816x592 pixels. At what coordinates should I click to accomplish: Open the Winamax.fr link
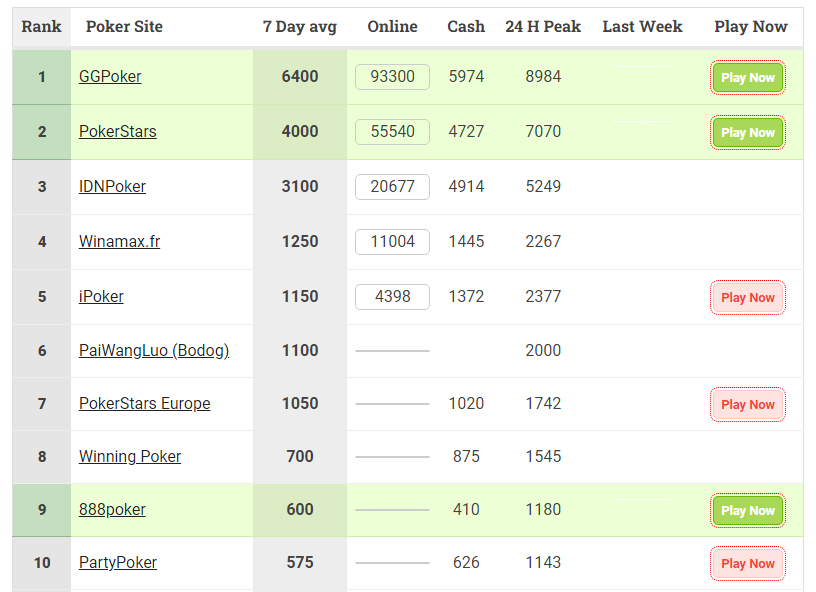[x=119, y=242]
